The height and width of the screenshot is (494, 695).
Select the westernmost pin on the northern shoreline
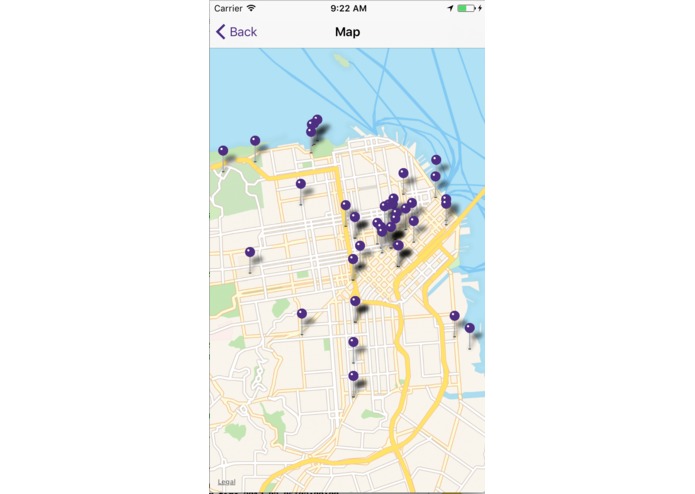click(x=223, y=151)
